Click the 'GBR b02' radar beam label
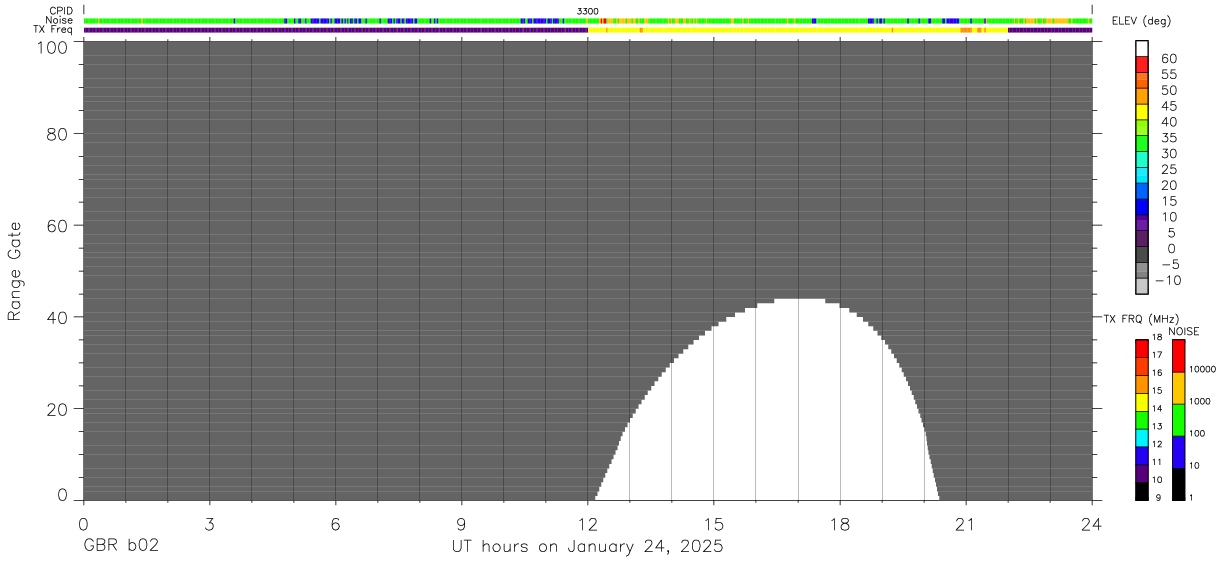 [x=121, y=546]
